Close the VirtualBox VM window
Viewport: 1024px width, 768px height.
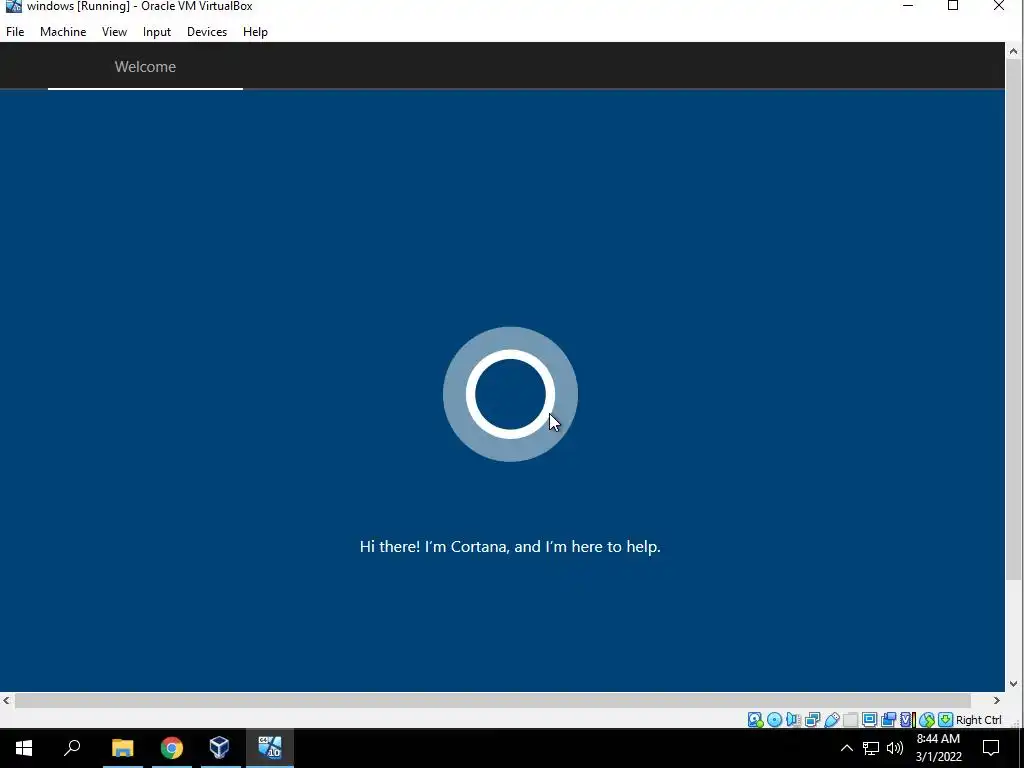(x=999, y=6)
